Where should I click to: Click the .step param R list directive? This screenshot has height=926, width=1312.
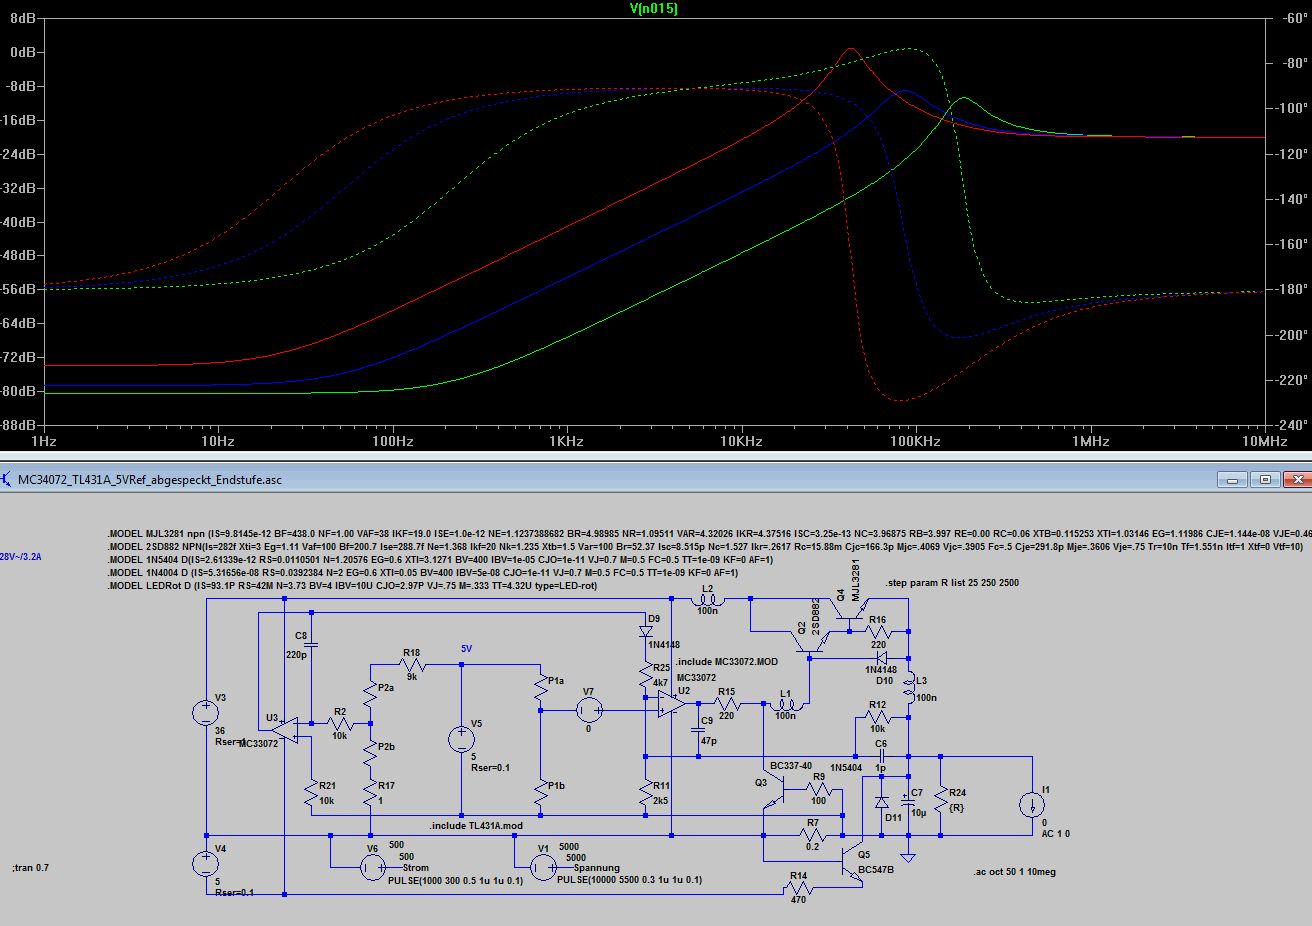tap(951, 583)
